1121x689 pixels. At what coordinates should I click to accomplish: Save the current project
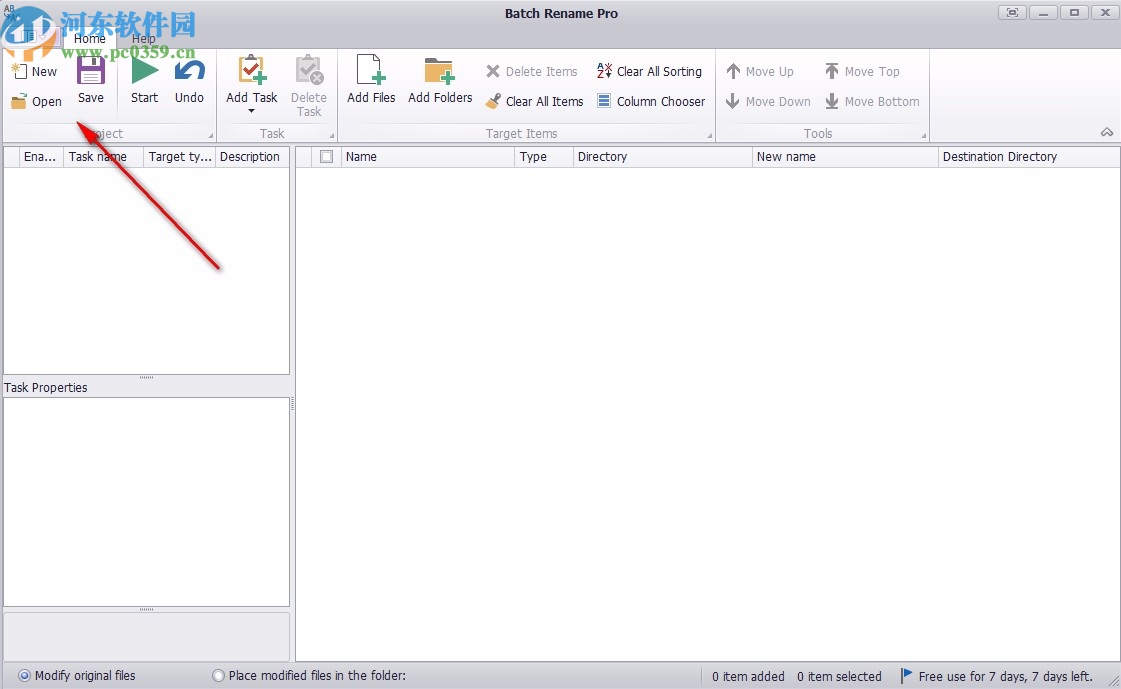[x=91, y=79]
